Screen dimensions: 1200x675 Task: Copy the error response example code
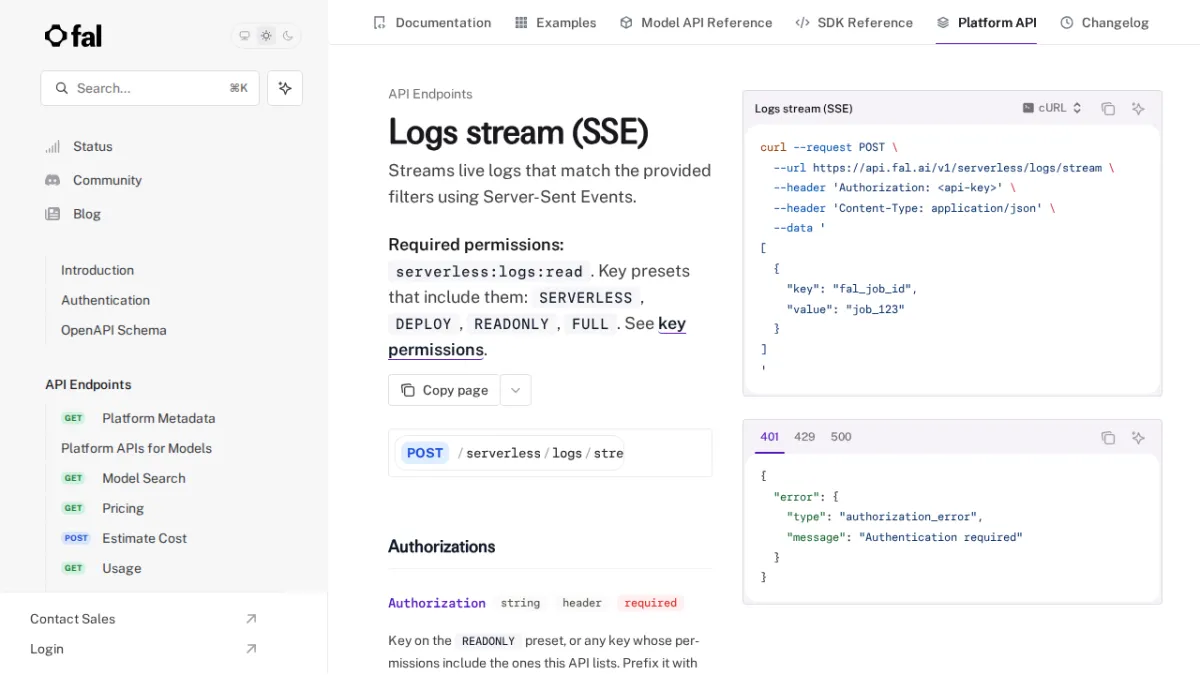(x=1108, y=437)
